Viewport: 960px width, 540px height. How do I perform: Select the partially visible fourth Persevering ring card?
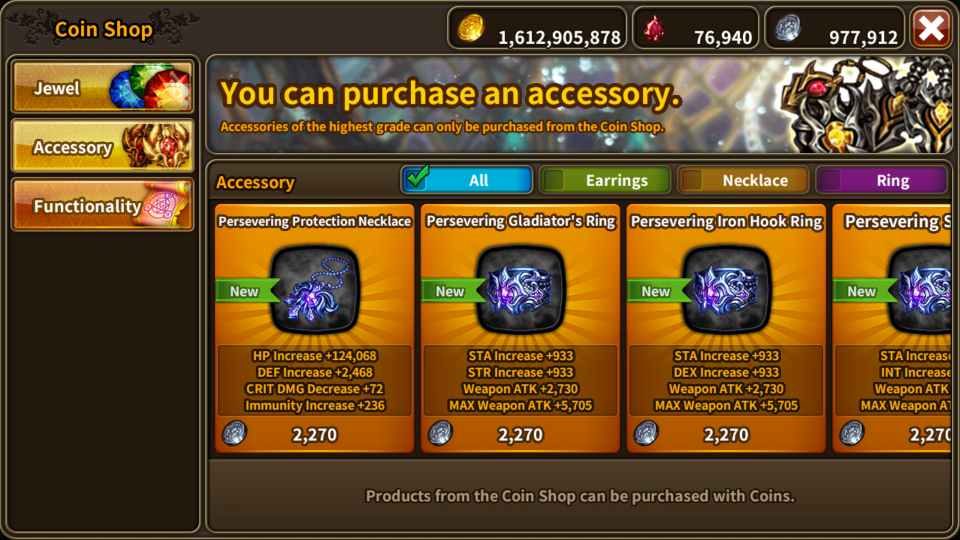click(892, 329)
